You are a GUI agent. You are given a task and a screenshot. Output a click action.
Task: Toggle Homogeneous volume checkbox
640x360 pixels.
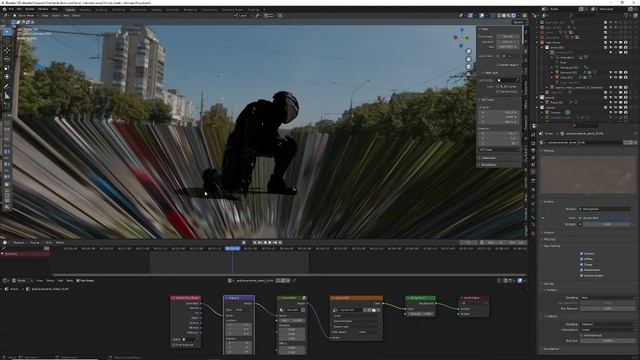pos(582,335)
